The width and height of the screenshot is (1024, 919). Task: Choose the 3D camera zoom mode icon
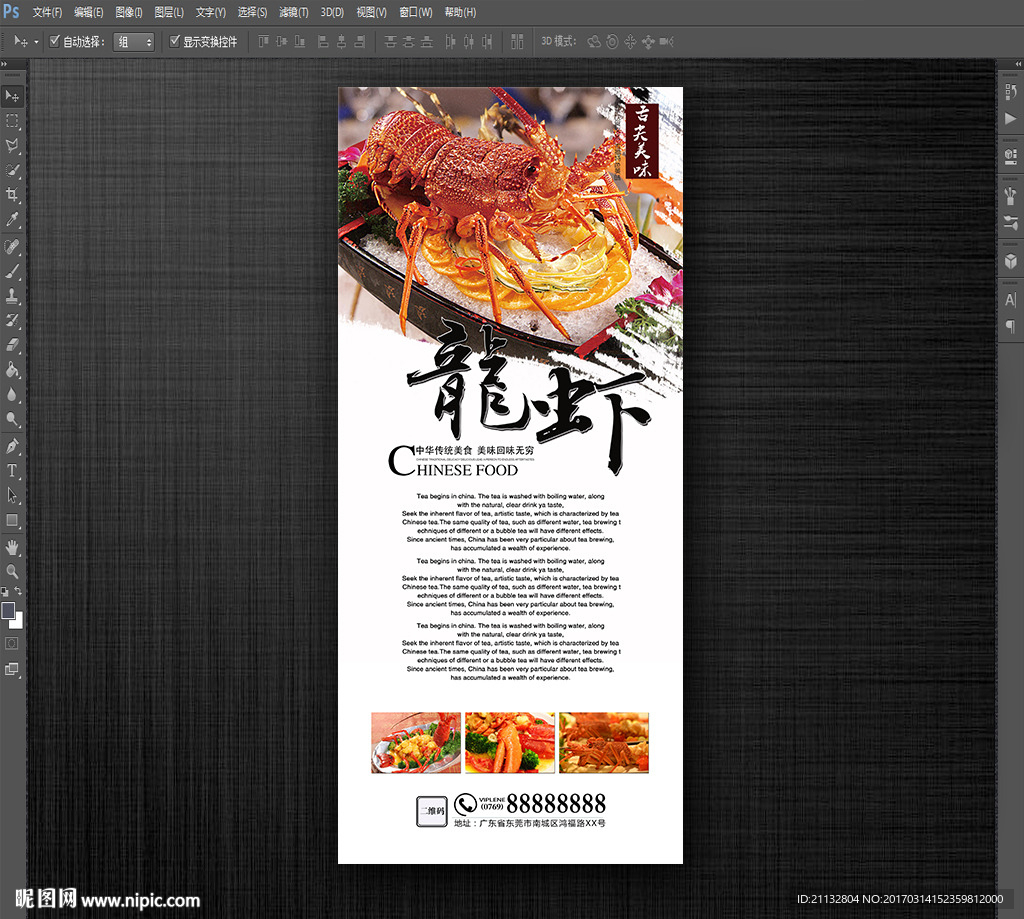pyautogui.click(x=666, y=42)
